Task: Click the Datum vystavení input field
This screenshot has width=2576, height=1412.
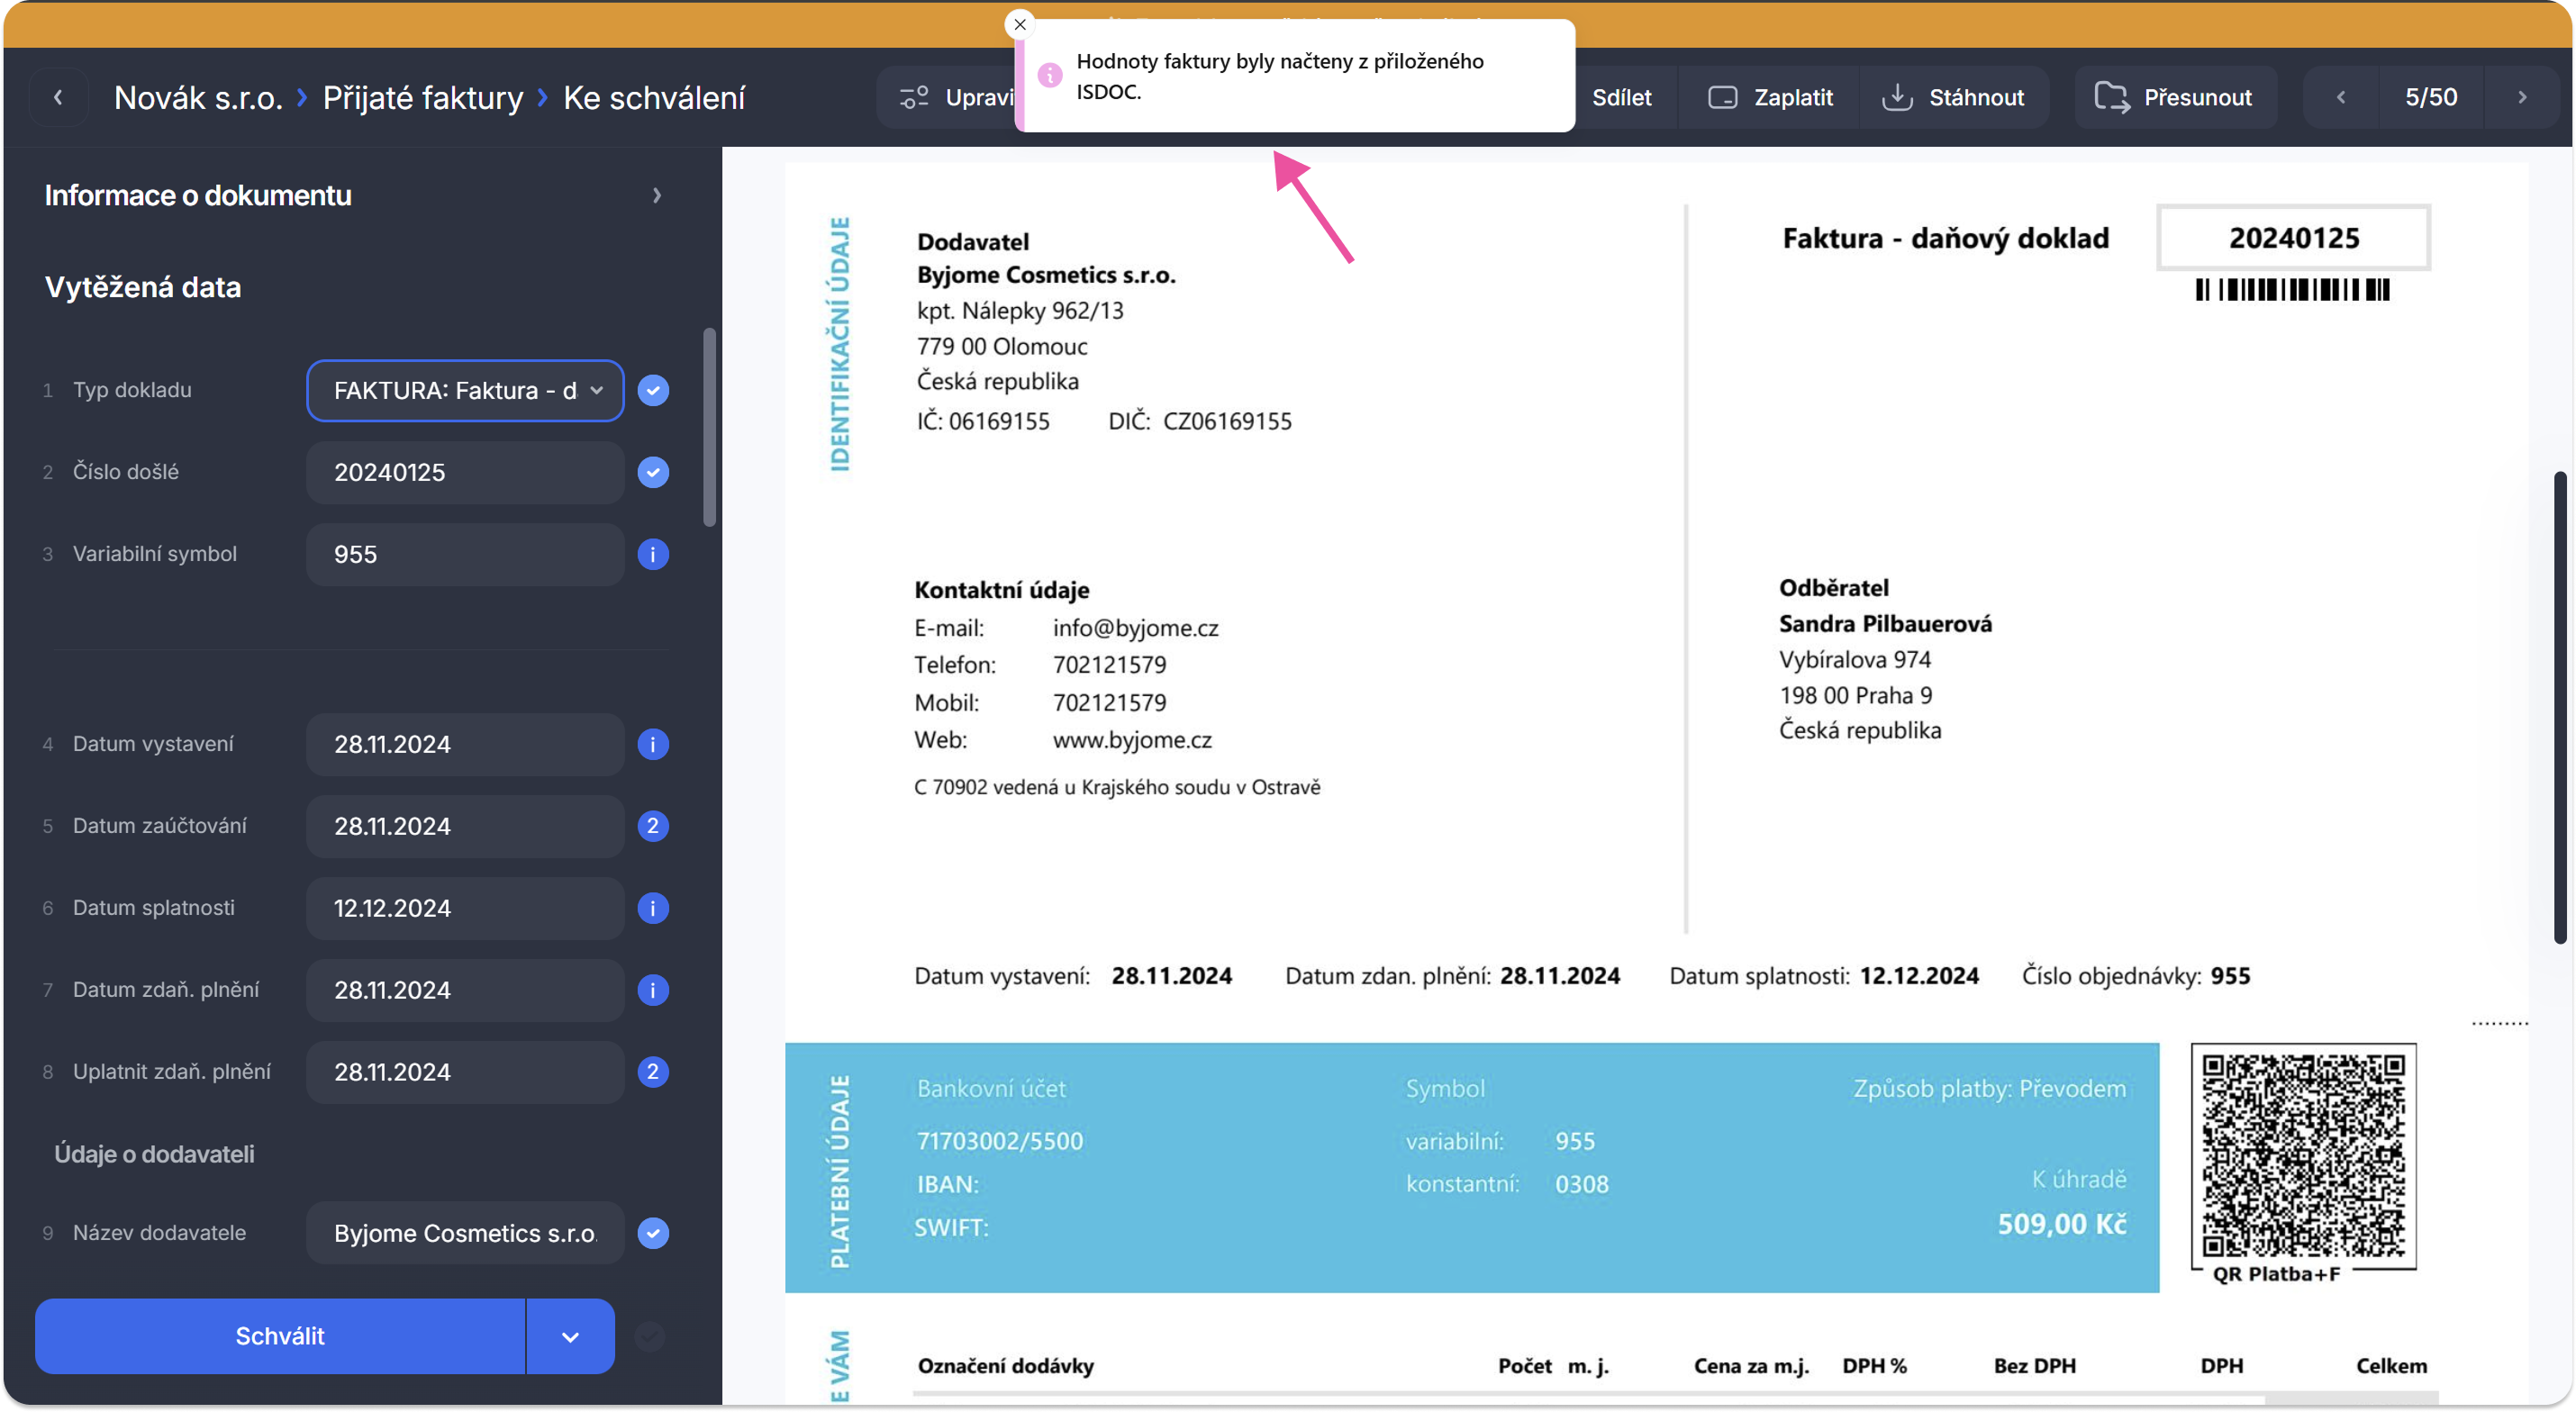Action: [x=465, y=744]
